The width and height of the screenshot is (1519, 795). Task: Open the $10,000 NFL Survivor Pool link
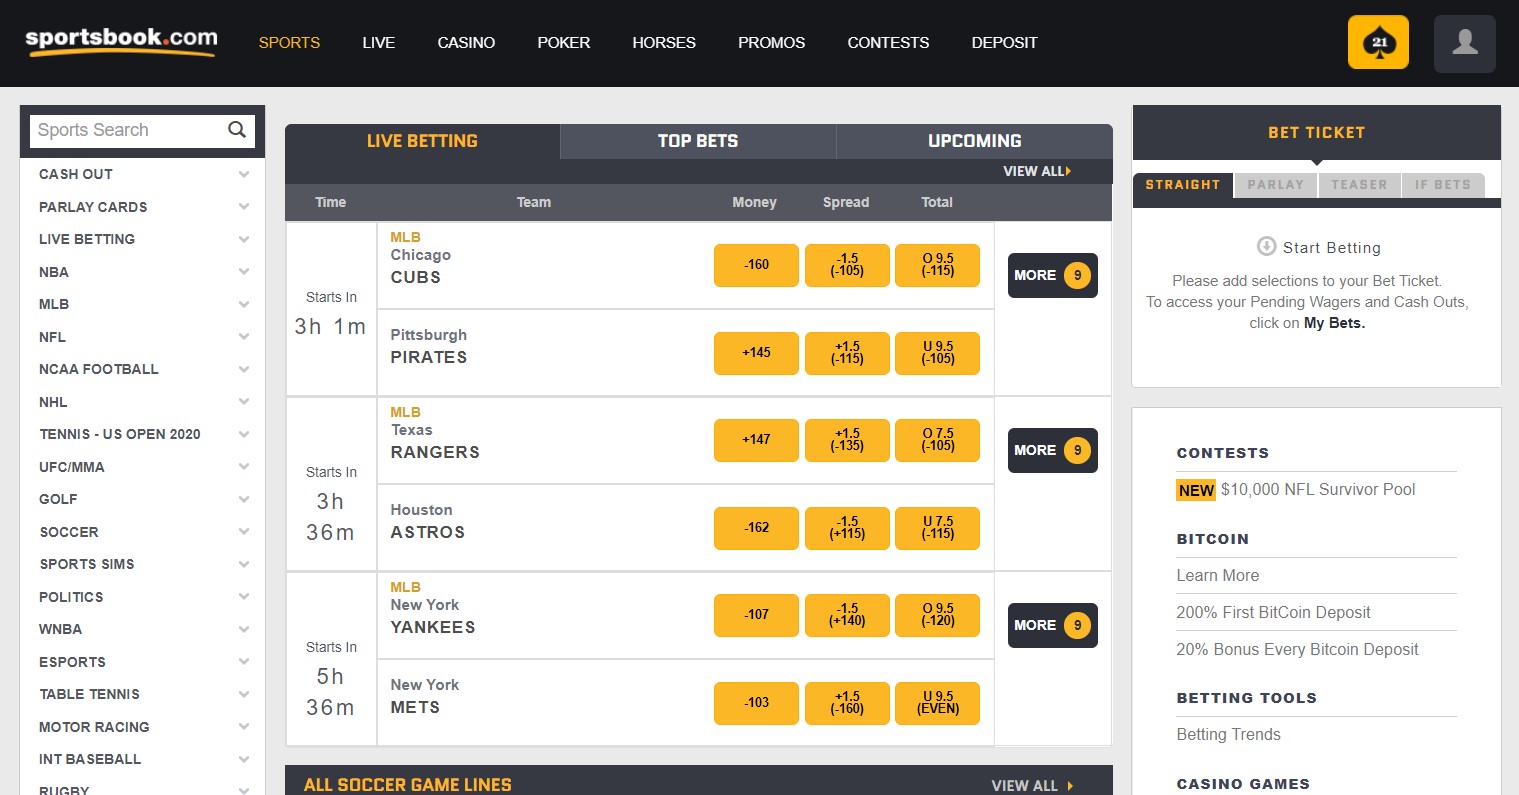tap(1318, 490)
